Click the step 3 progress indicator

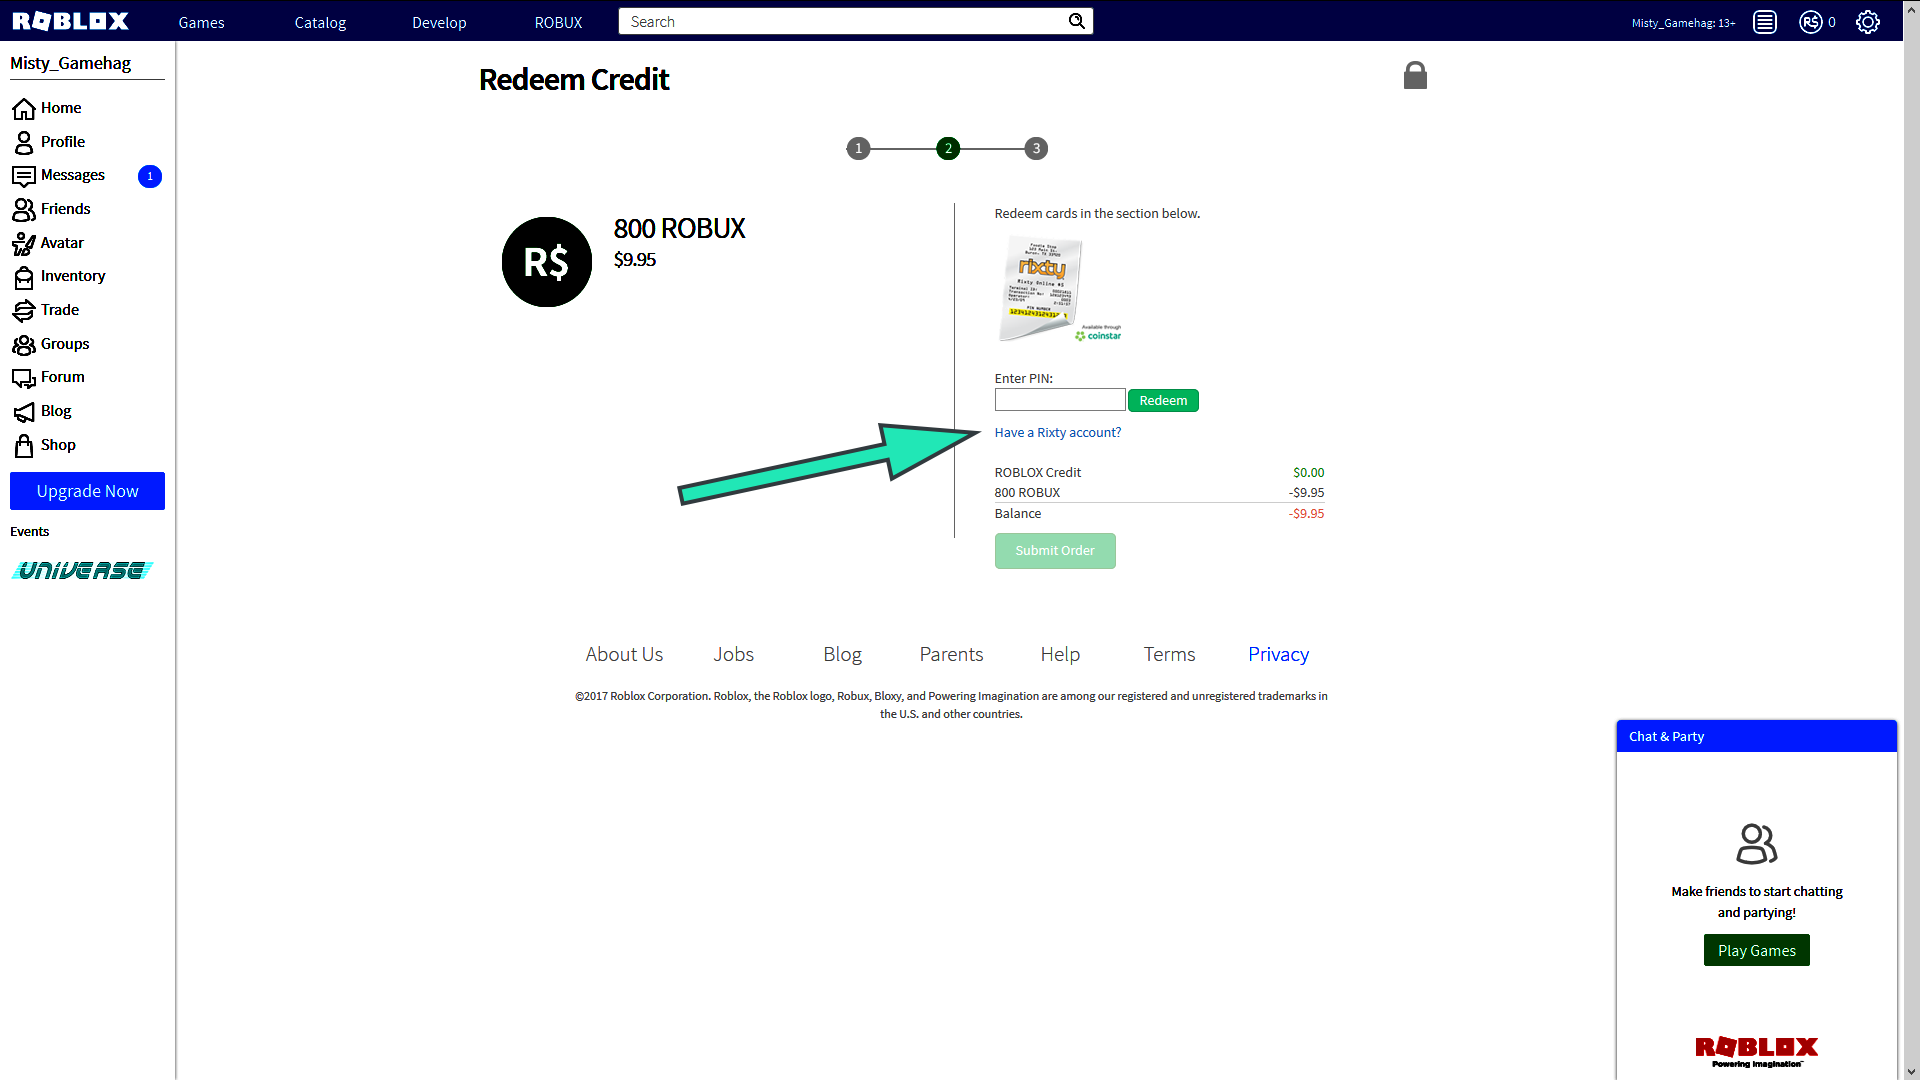(1036, 148)
